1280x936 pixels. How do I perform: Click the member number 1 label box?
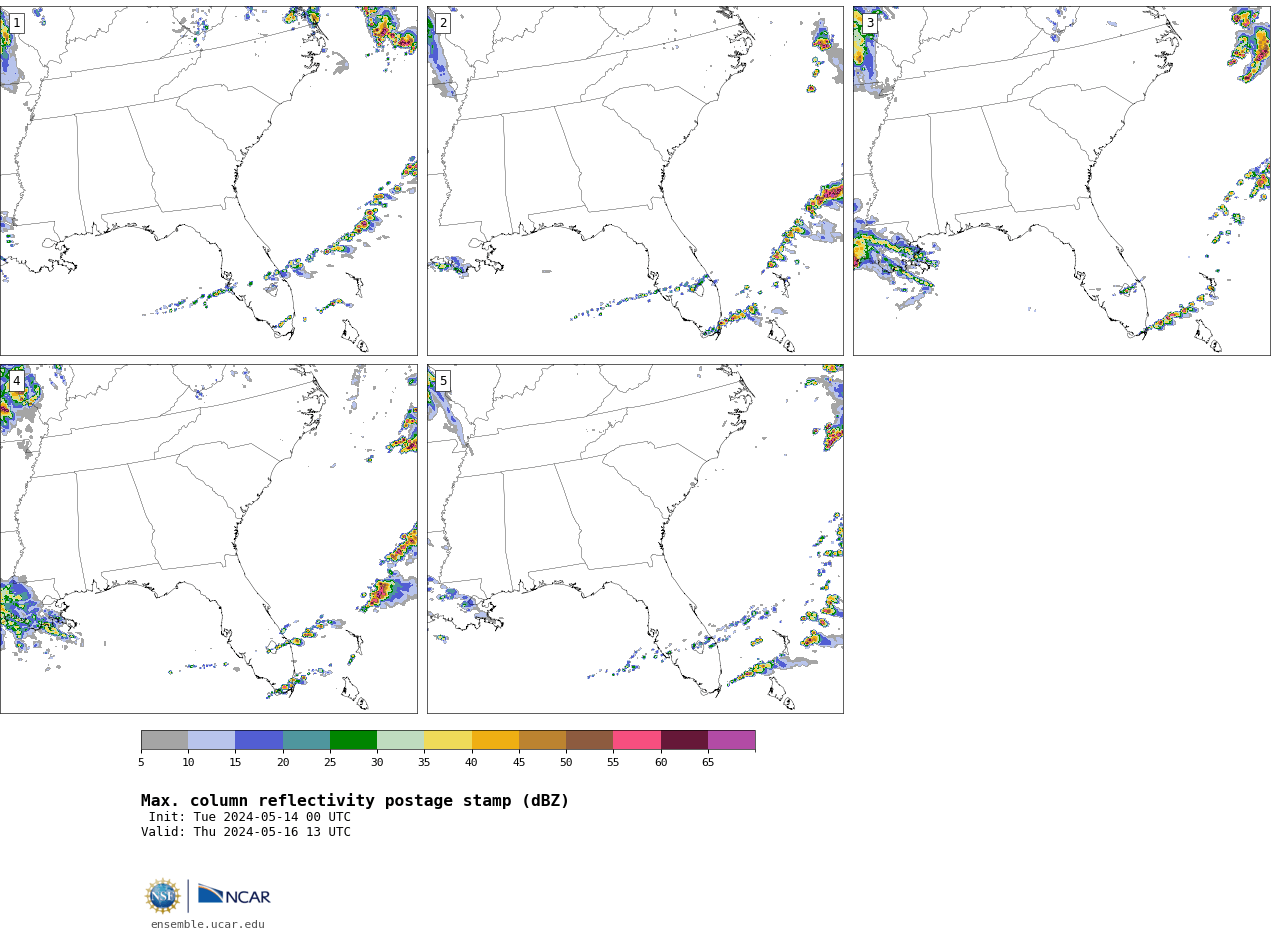16,23
